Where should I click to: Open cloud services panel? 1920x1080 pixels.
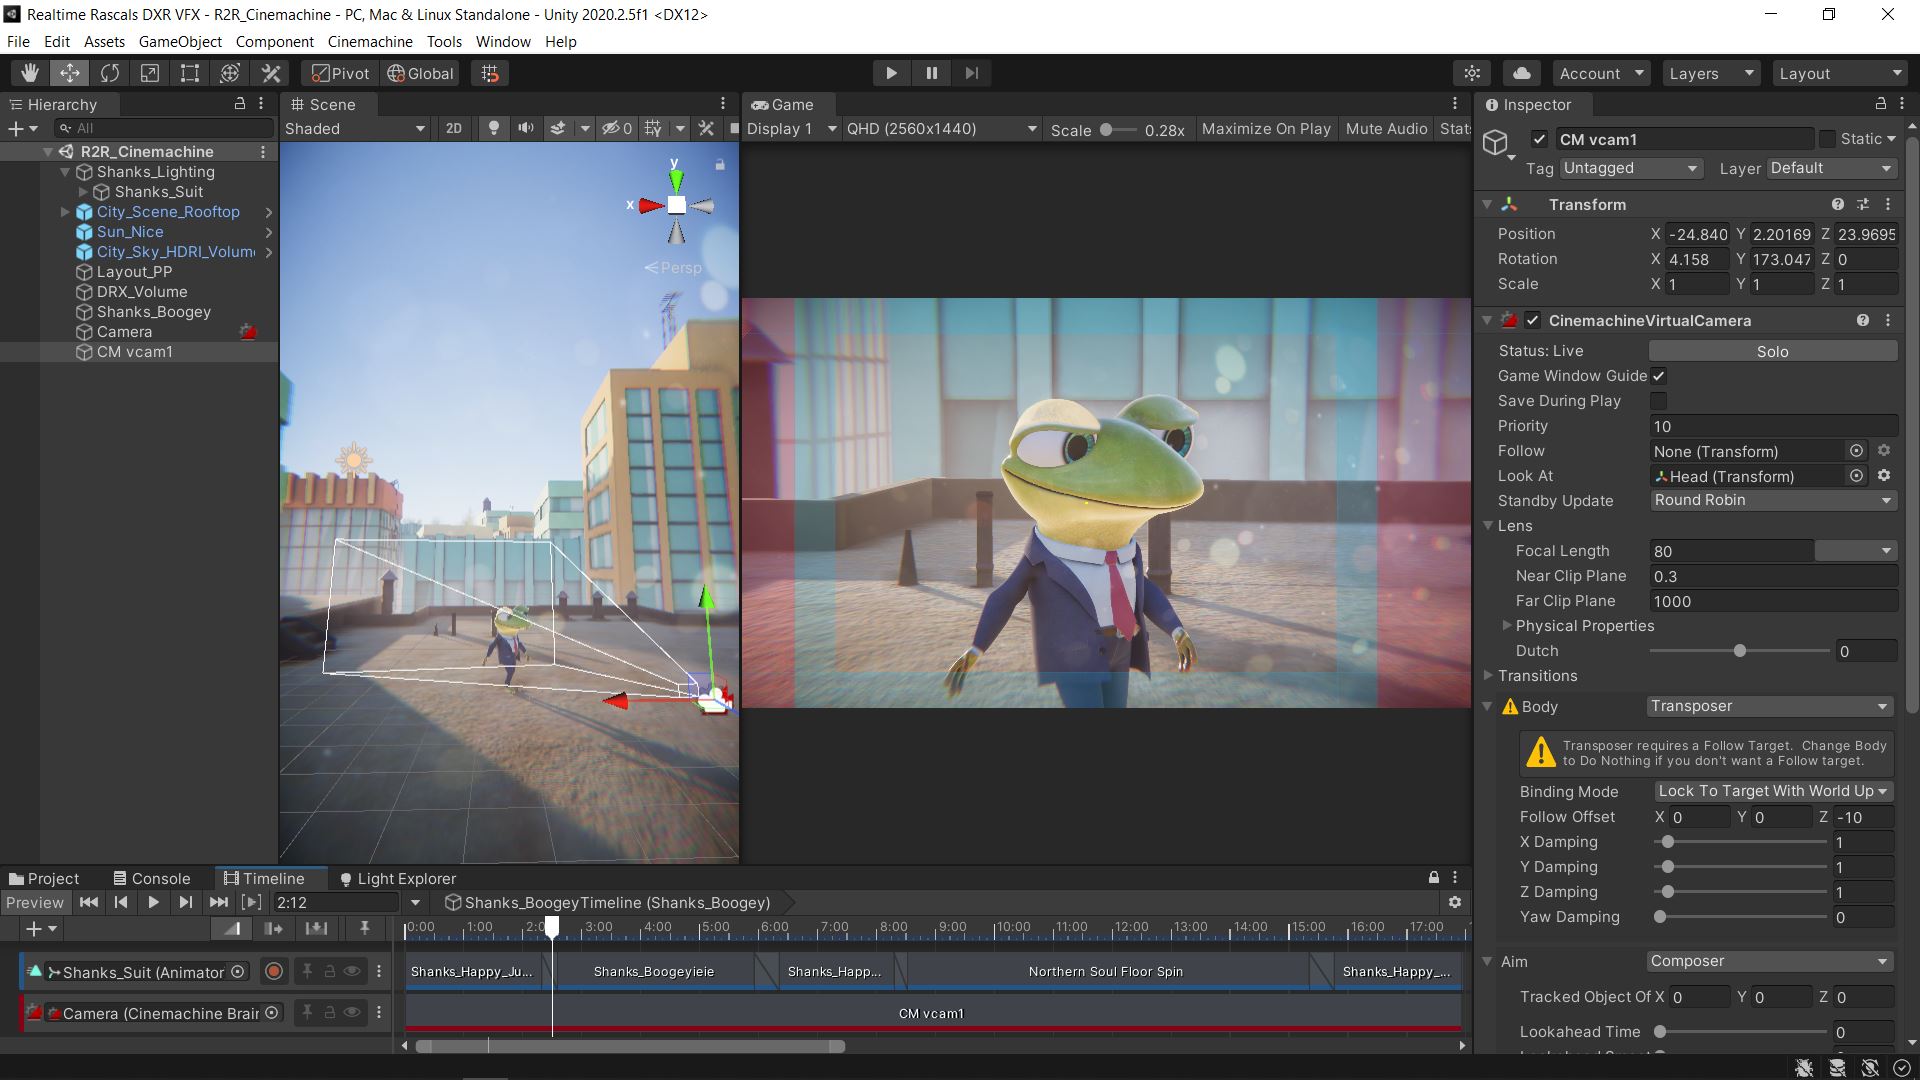tap(1521, 73)
